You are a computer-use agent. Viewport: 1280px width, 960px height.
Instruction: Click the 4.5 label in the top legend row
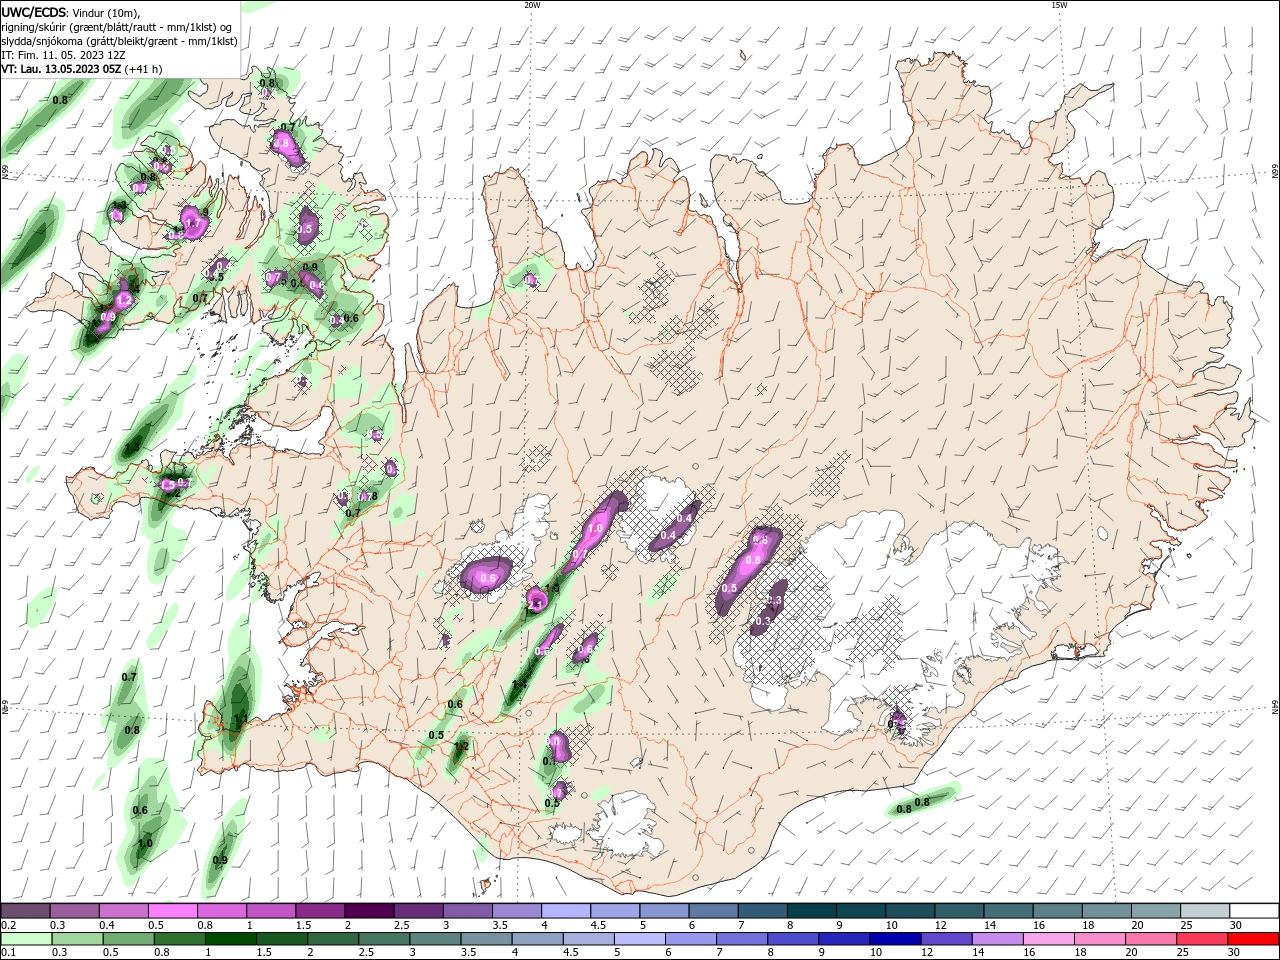pos(598,925)
